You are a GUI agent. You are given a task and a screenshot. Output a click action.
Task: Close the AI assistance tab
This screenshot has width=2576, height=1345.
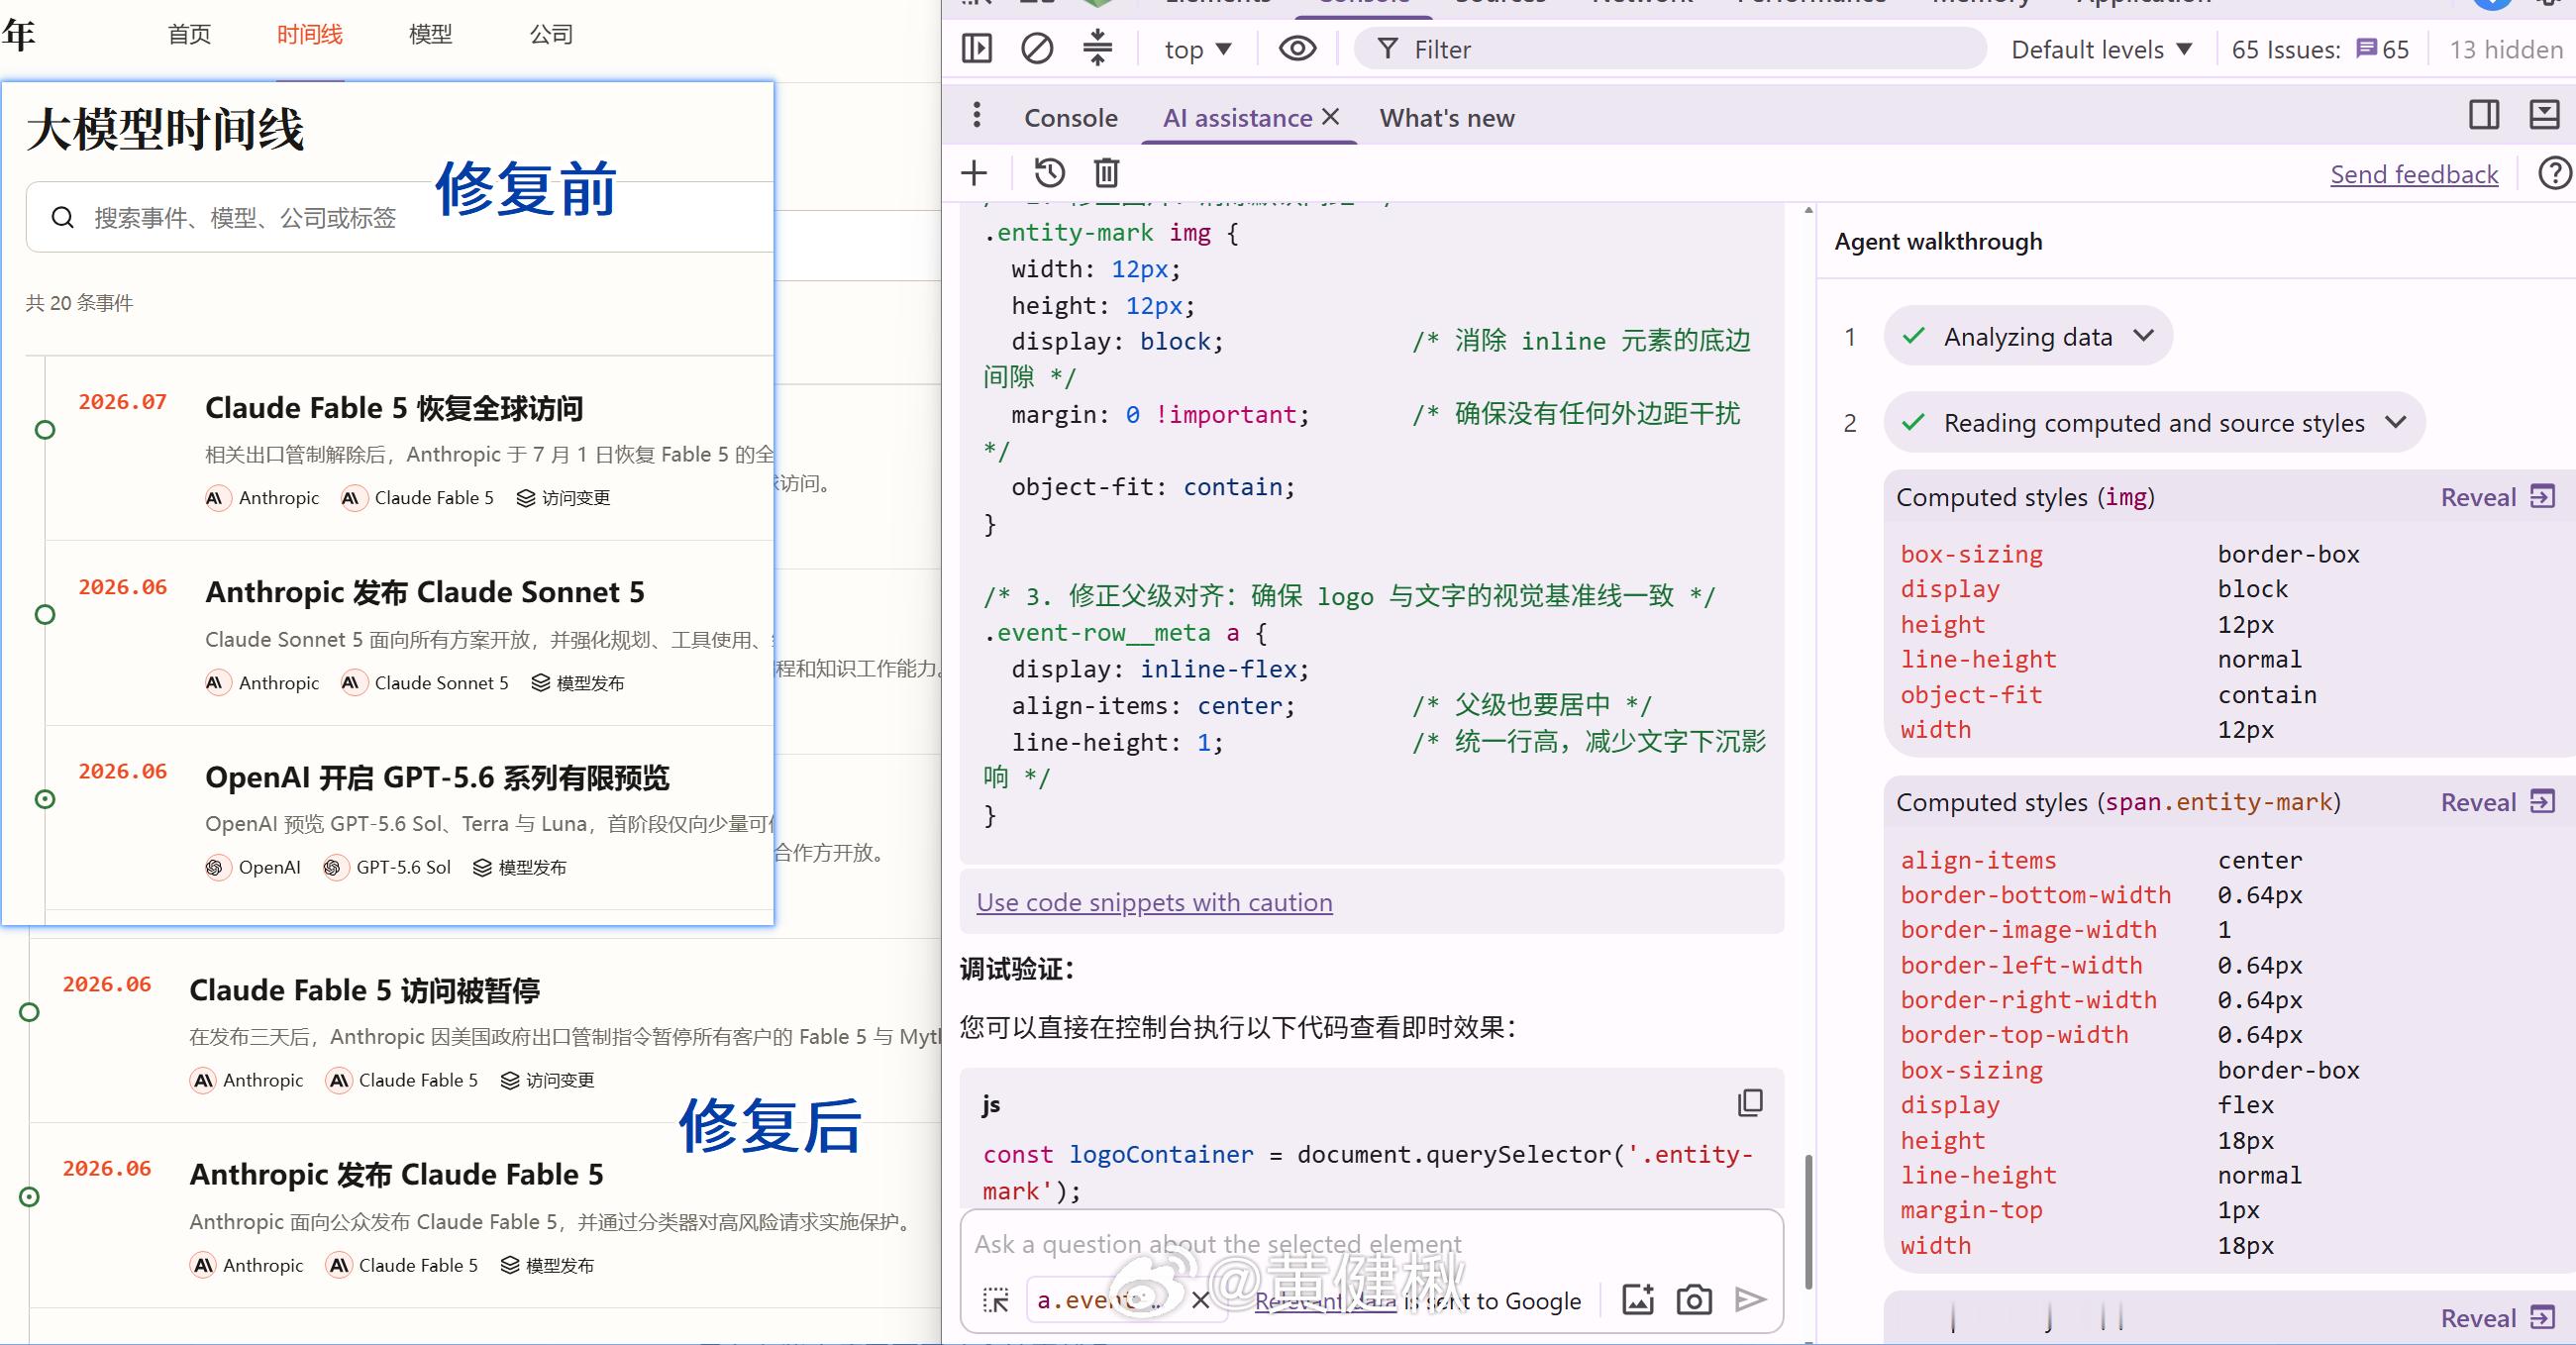click(x=1330, y=117)
